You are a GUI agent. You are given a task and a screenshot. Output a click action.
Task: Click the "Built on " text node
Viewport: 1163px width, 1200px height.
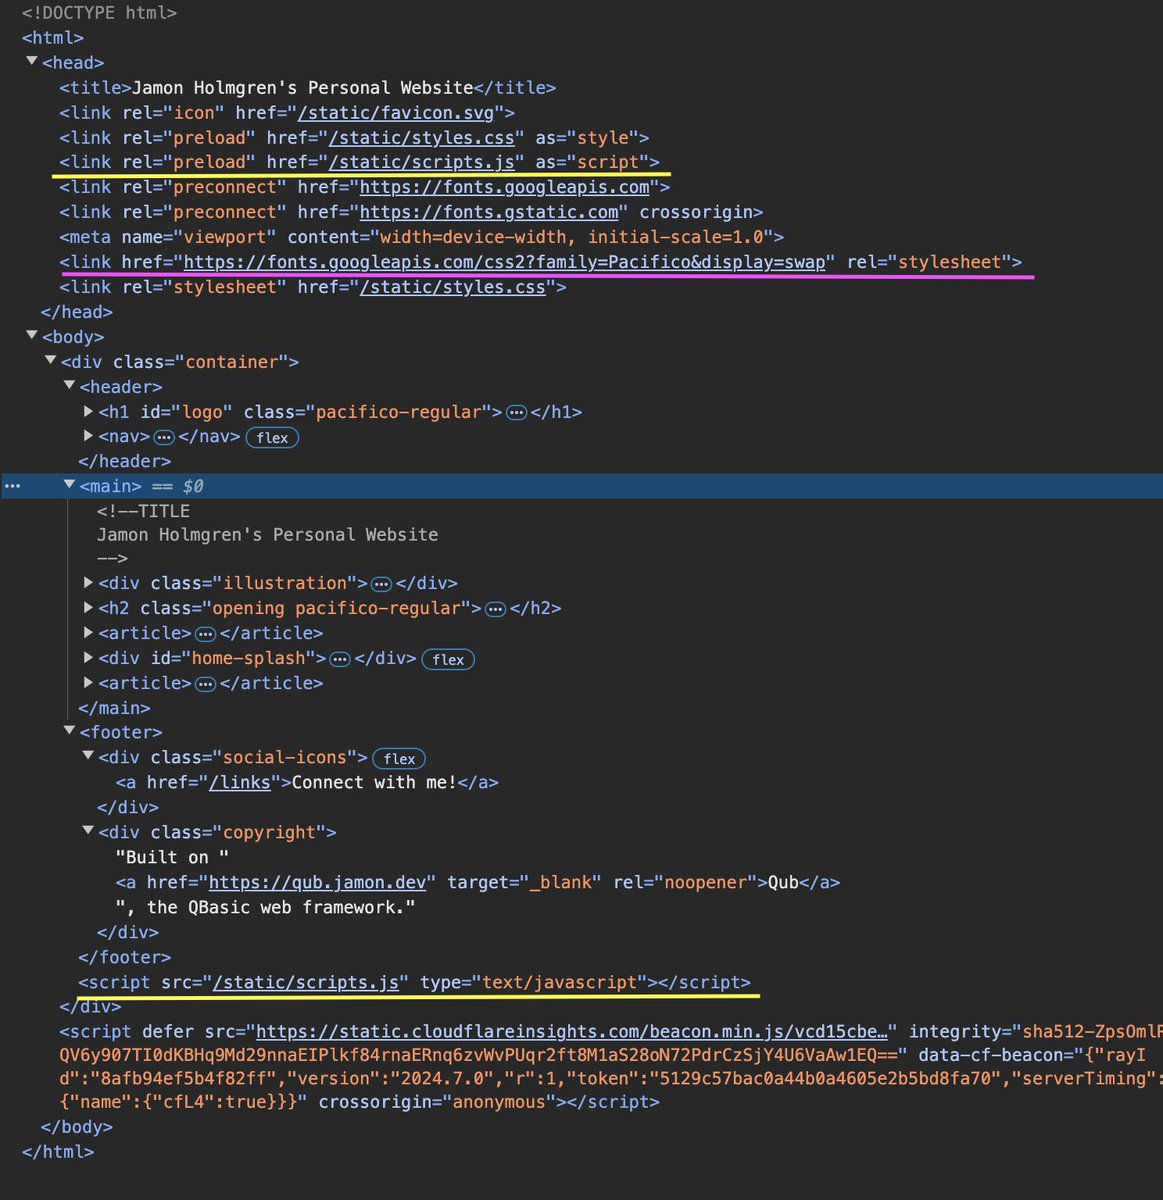172,857
